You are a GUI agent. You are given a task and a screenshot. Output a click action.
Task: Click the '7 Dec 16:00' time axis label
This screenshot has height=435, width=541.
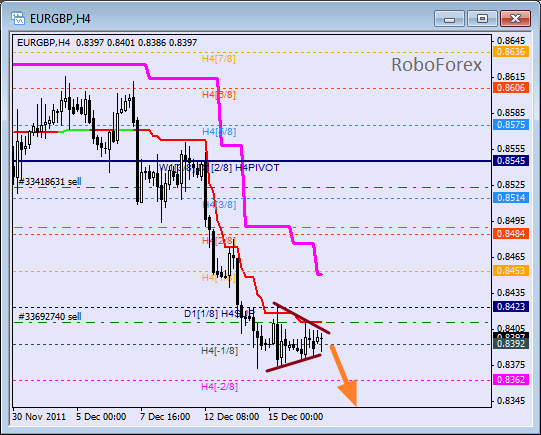click(x=165, y=417)
